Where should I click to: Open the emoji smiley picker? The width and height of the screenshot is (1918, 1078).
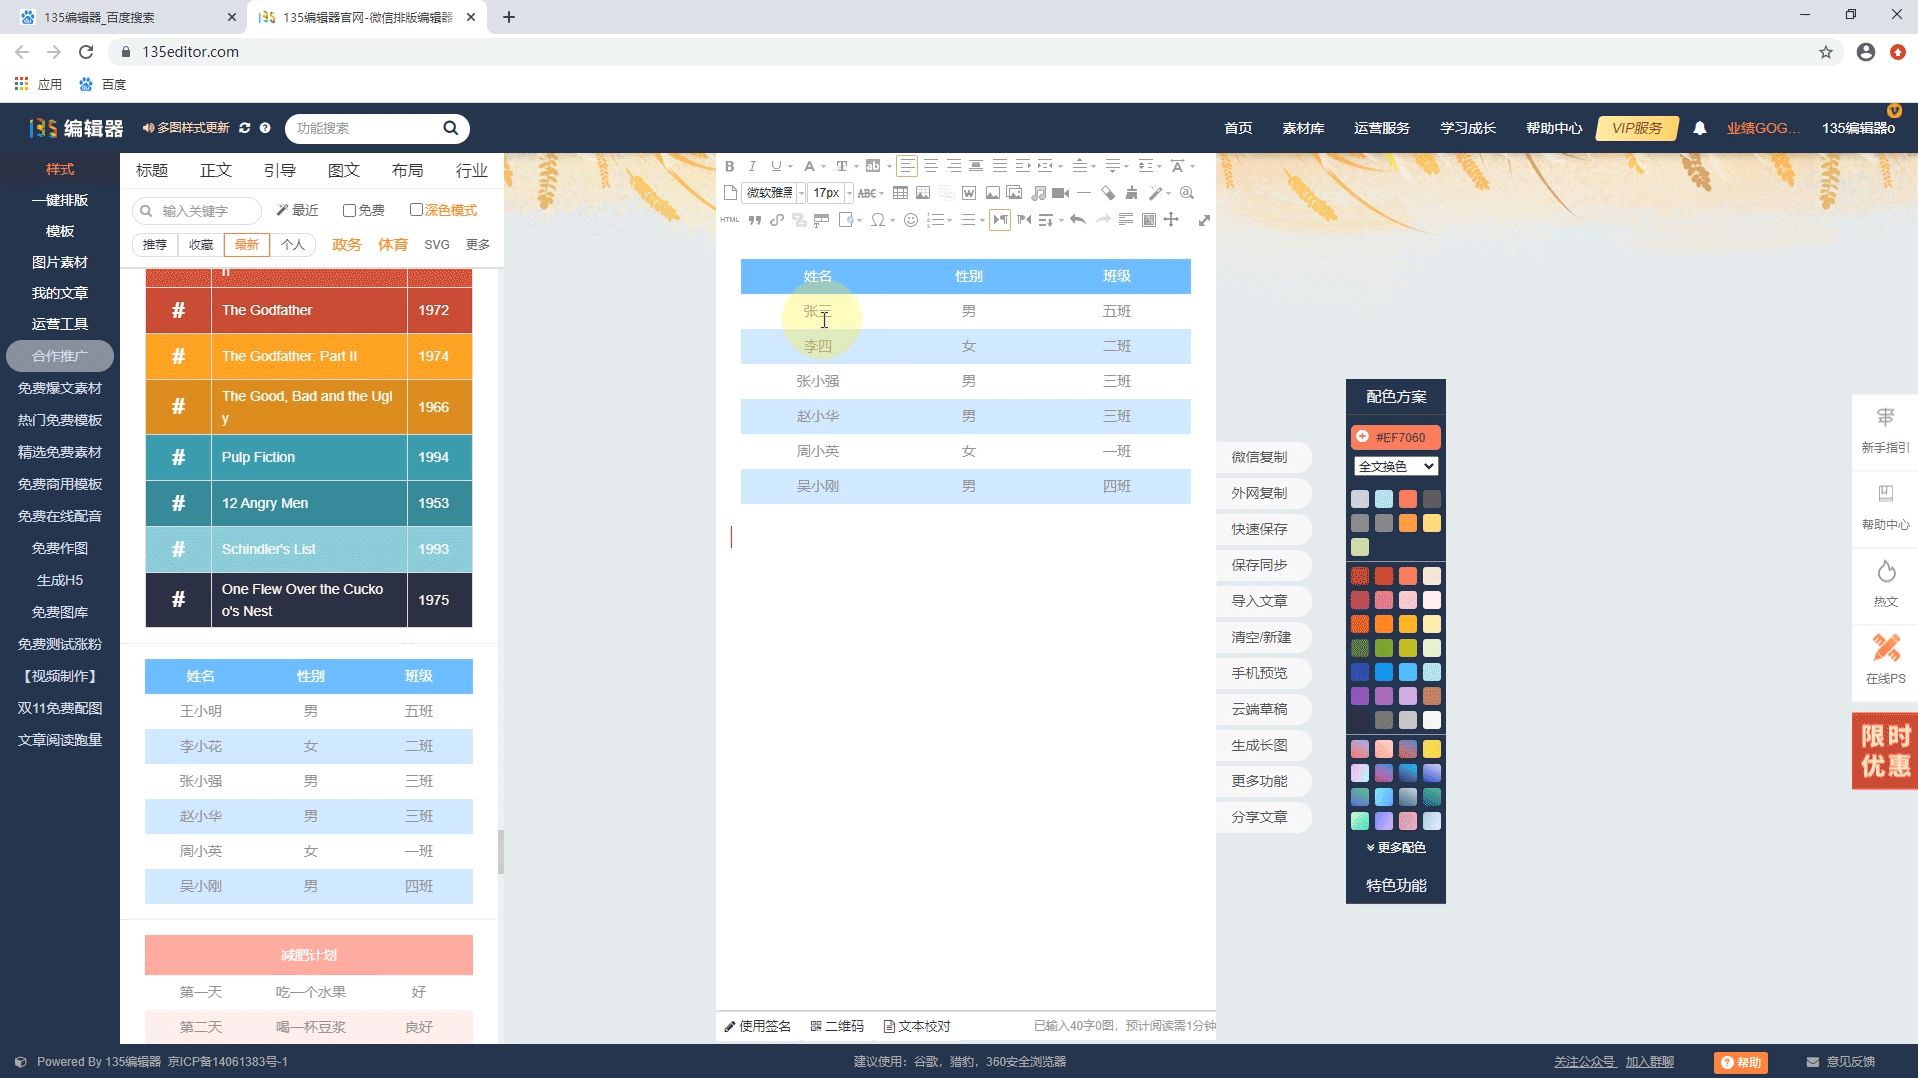tap(910, 220)
